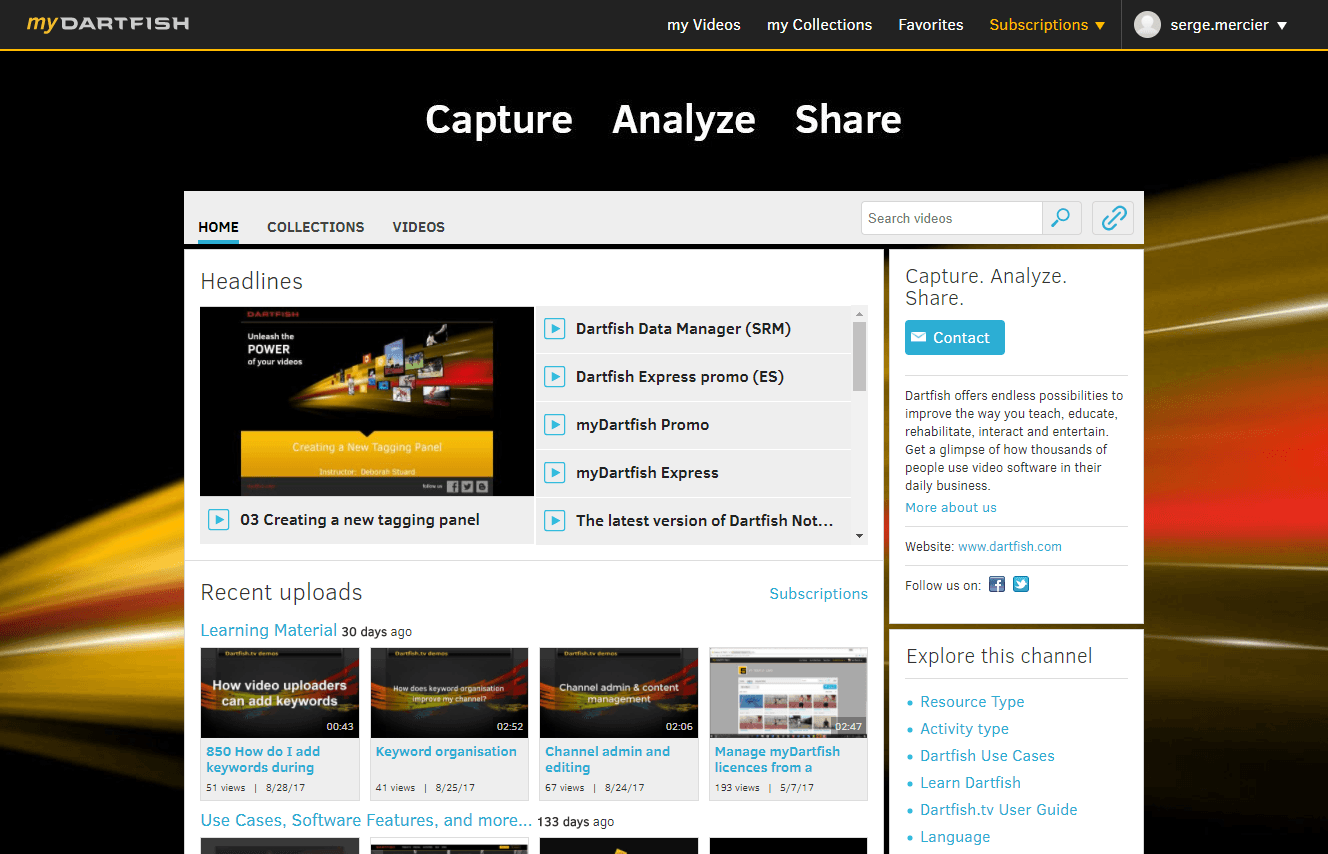
Task: Switch to the COLLECTIONS tab
Action: [316, 227]
